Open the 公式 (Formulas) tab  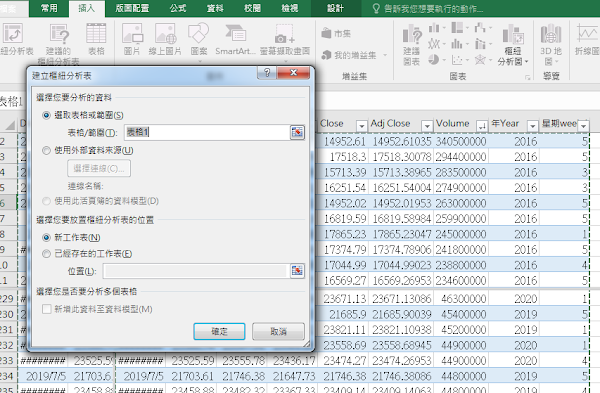178,8
